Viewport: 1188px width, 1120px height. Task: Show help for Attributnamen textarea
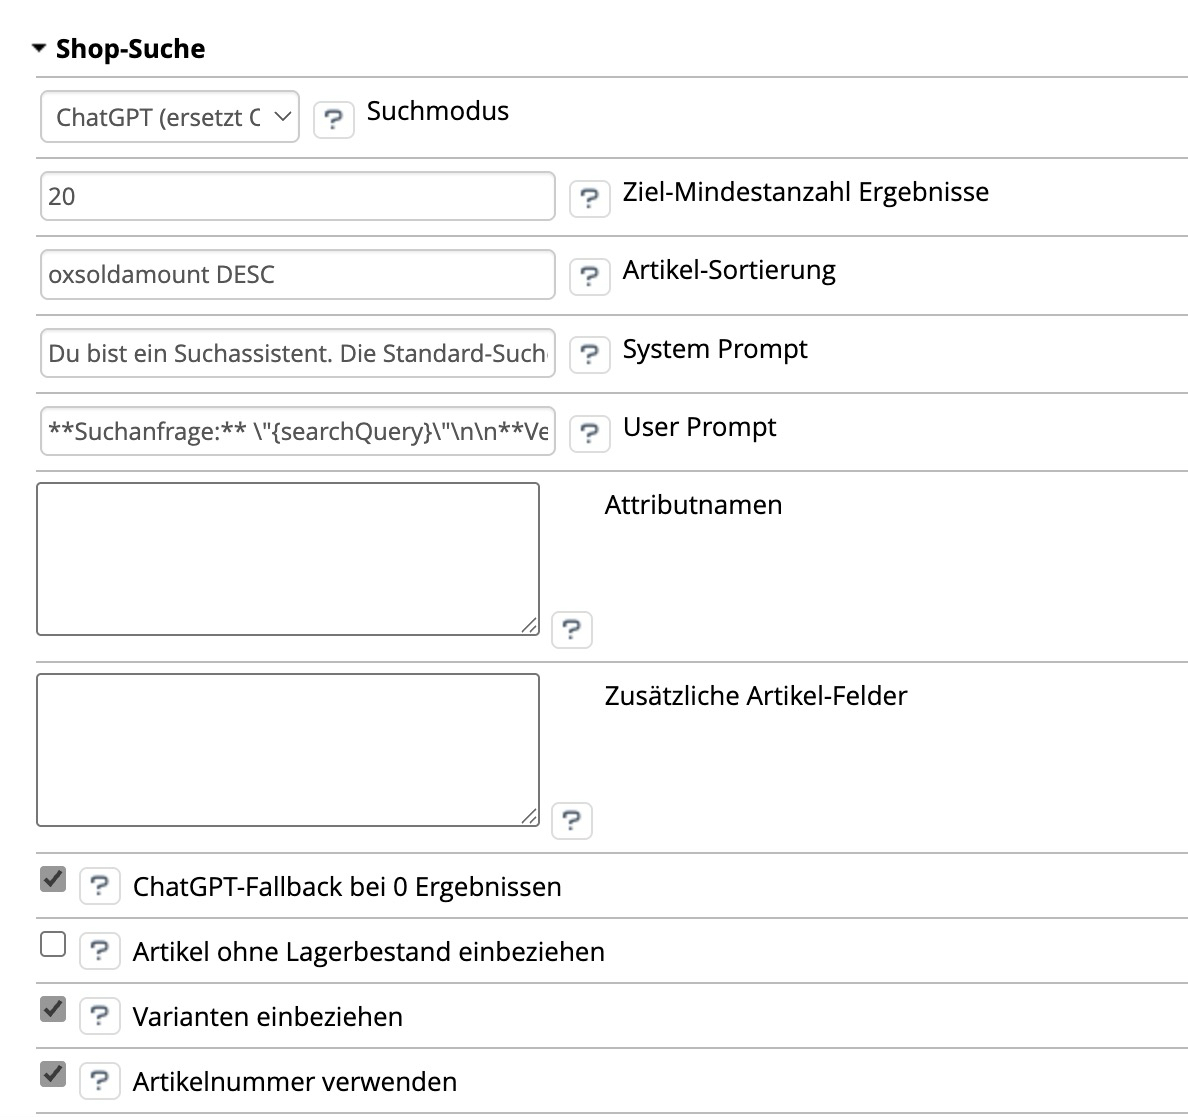click(572, 630)
